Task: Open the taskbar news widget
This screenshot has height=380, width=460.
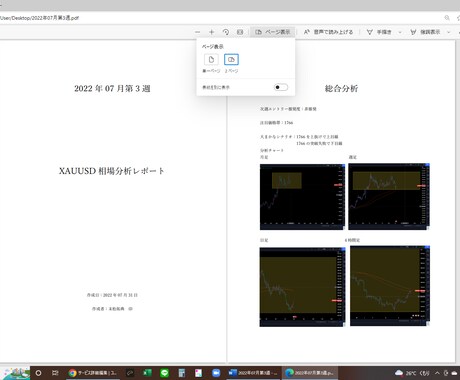Action: [15, 373]
